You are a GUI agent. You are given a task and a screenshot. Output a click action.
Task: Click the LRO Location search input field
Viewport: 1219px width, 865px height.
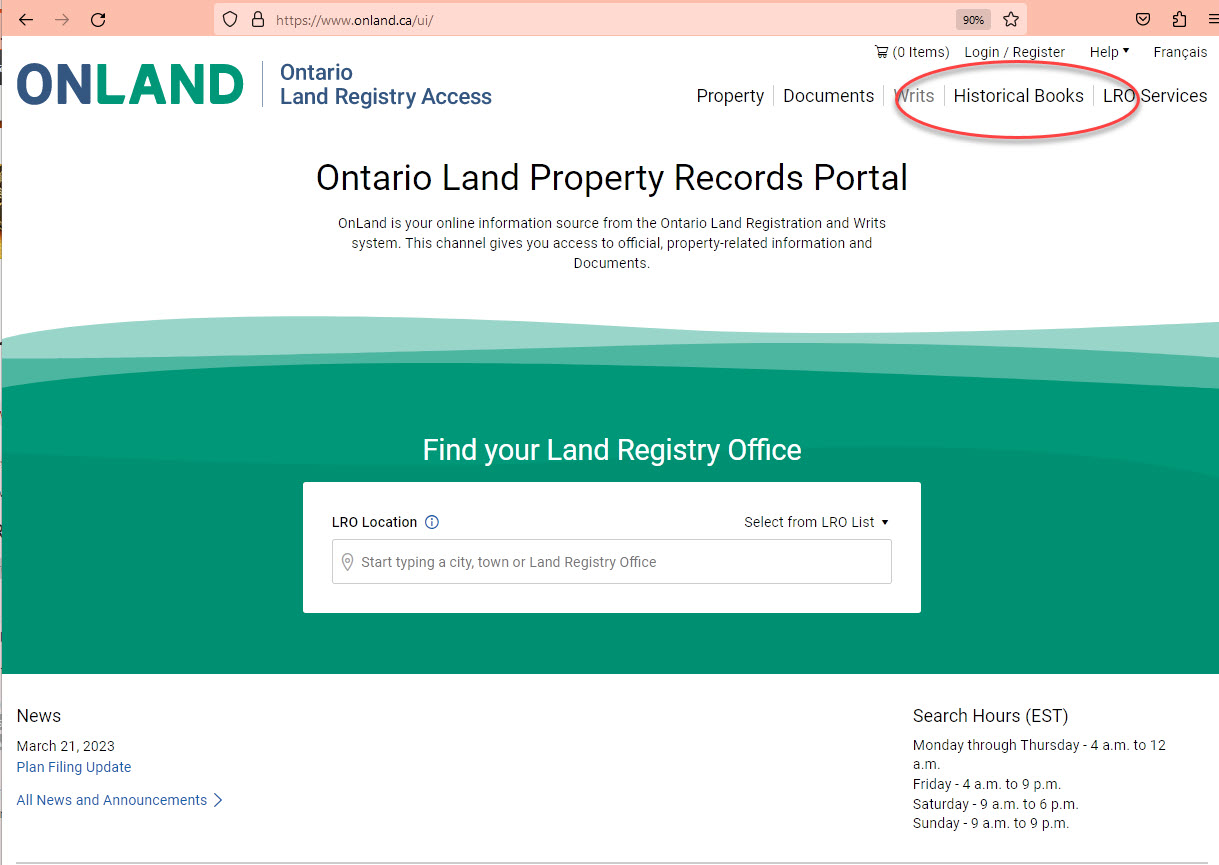(x=612, y=562)
